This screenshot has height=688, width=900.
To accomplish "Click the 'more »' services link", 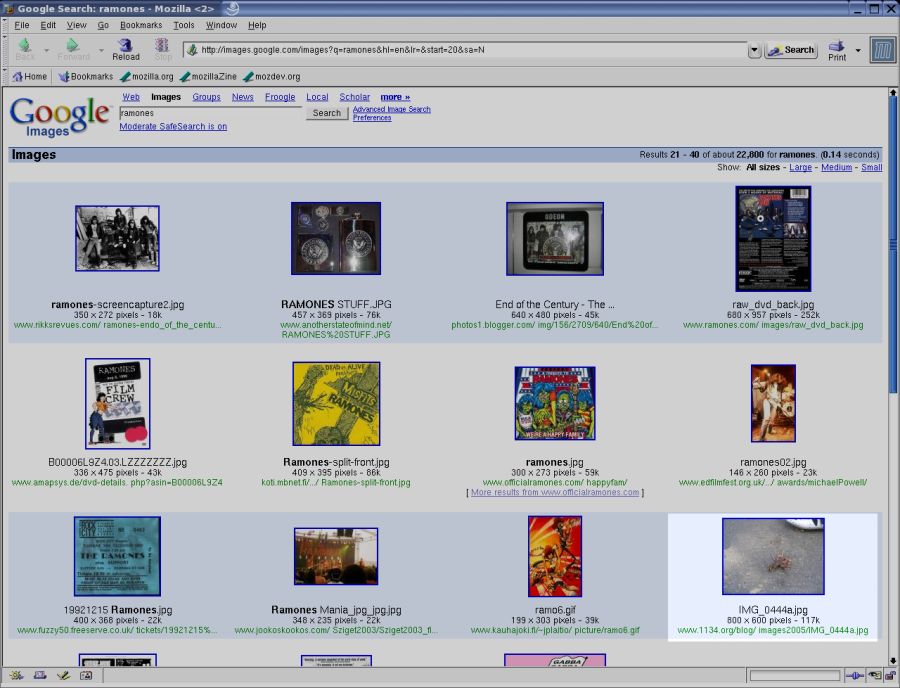I will click(x=395, y=97).
